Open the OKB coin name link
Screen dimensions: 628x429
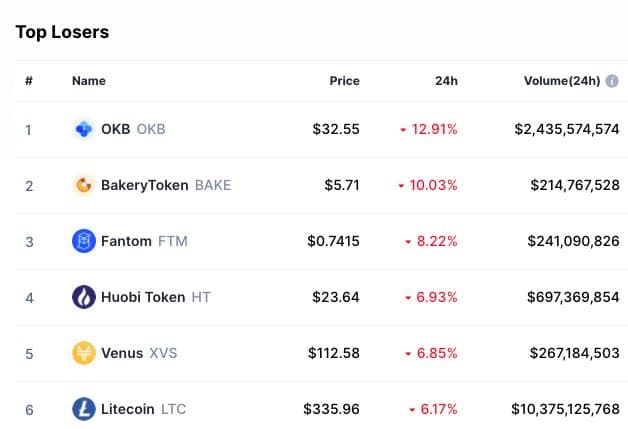116,129
